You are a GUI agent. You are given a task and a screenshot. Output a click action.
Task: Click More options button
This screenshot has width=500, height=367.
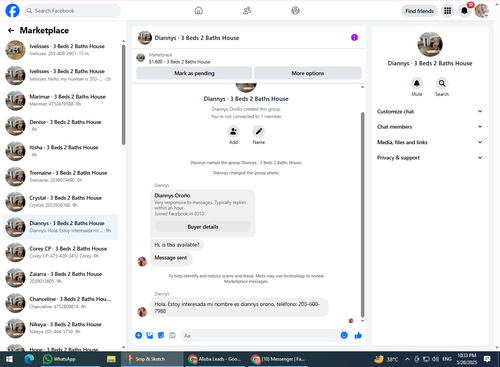(308, 73)
